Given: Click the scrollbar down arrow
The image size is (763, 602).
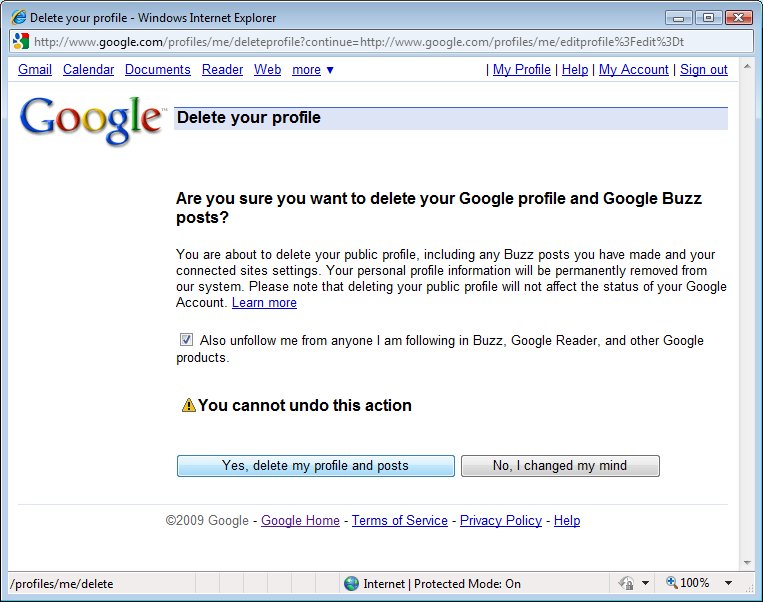Looking at the screenshot, I should click(x=747, y=563).
